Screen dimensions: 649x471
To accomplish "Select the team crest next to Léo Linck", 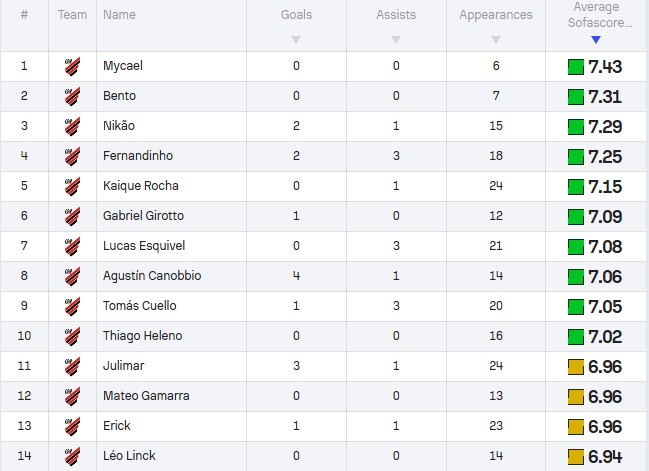I will (x=72, y=456).
